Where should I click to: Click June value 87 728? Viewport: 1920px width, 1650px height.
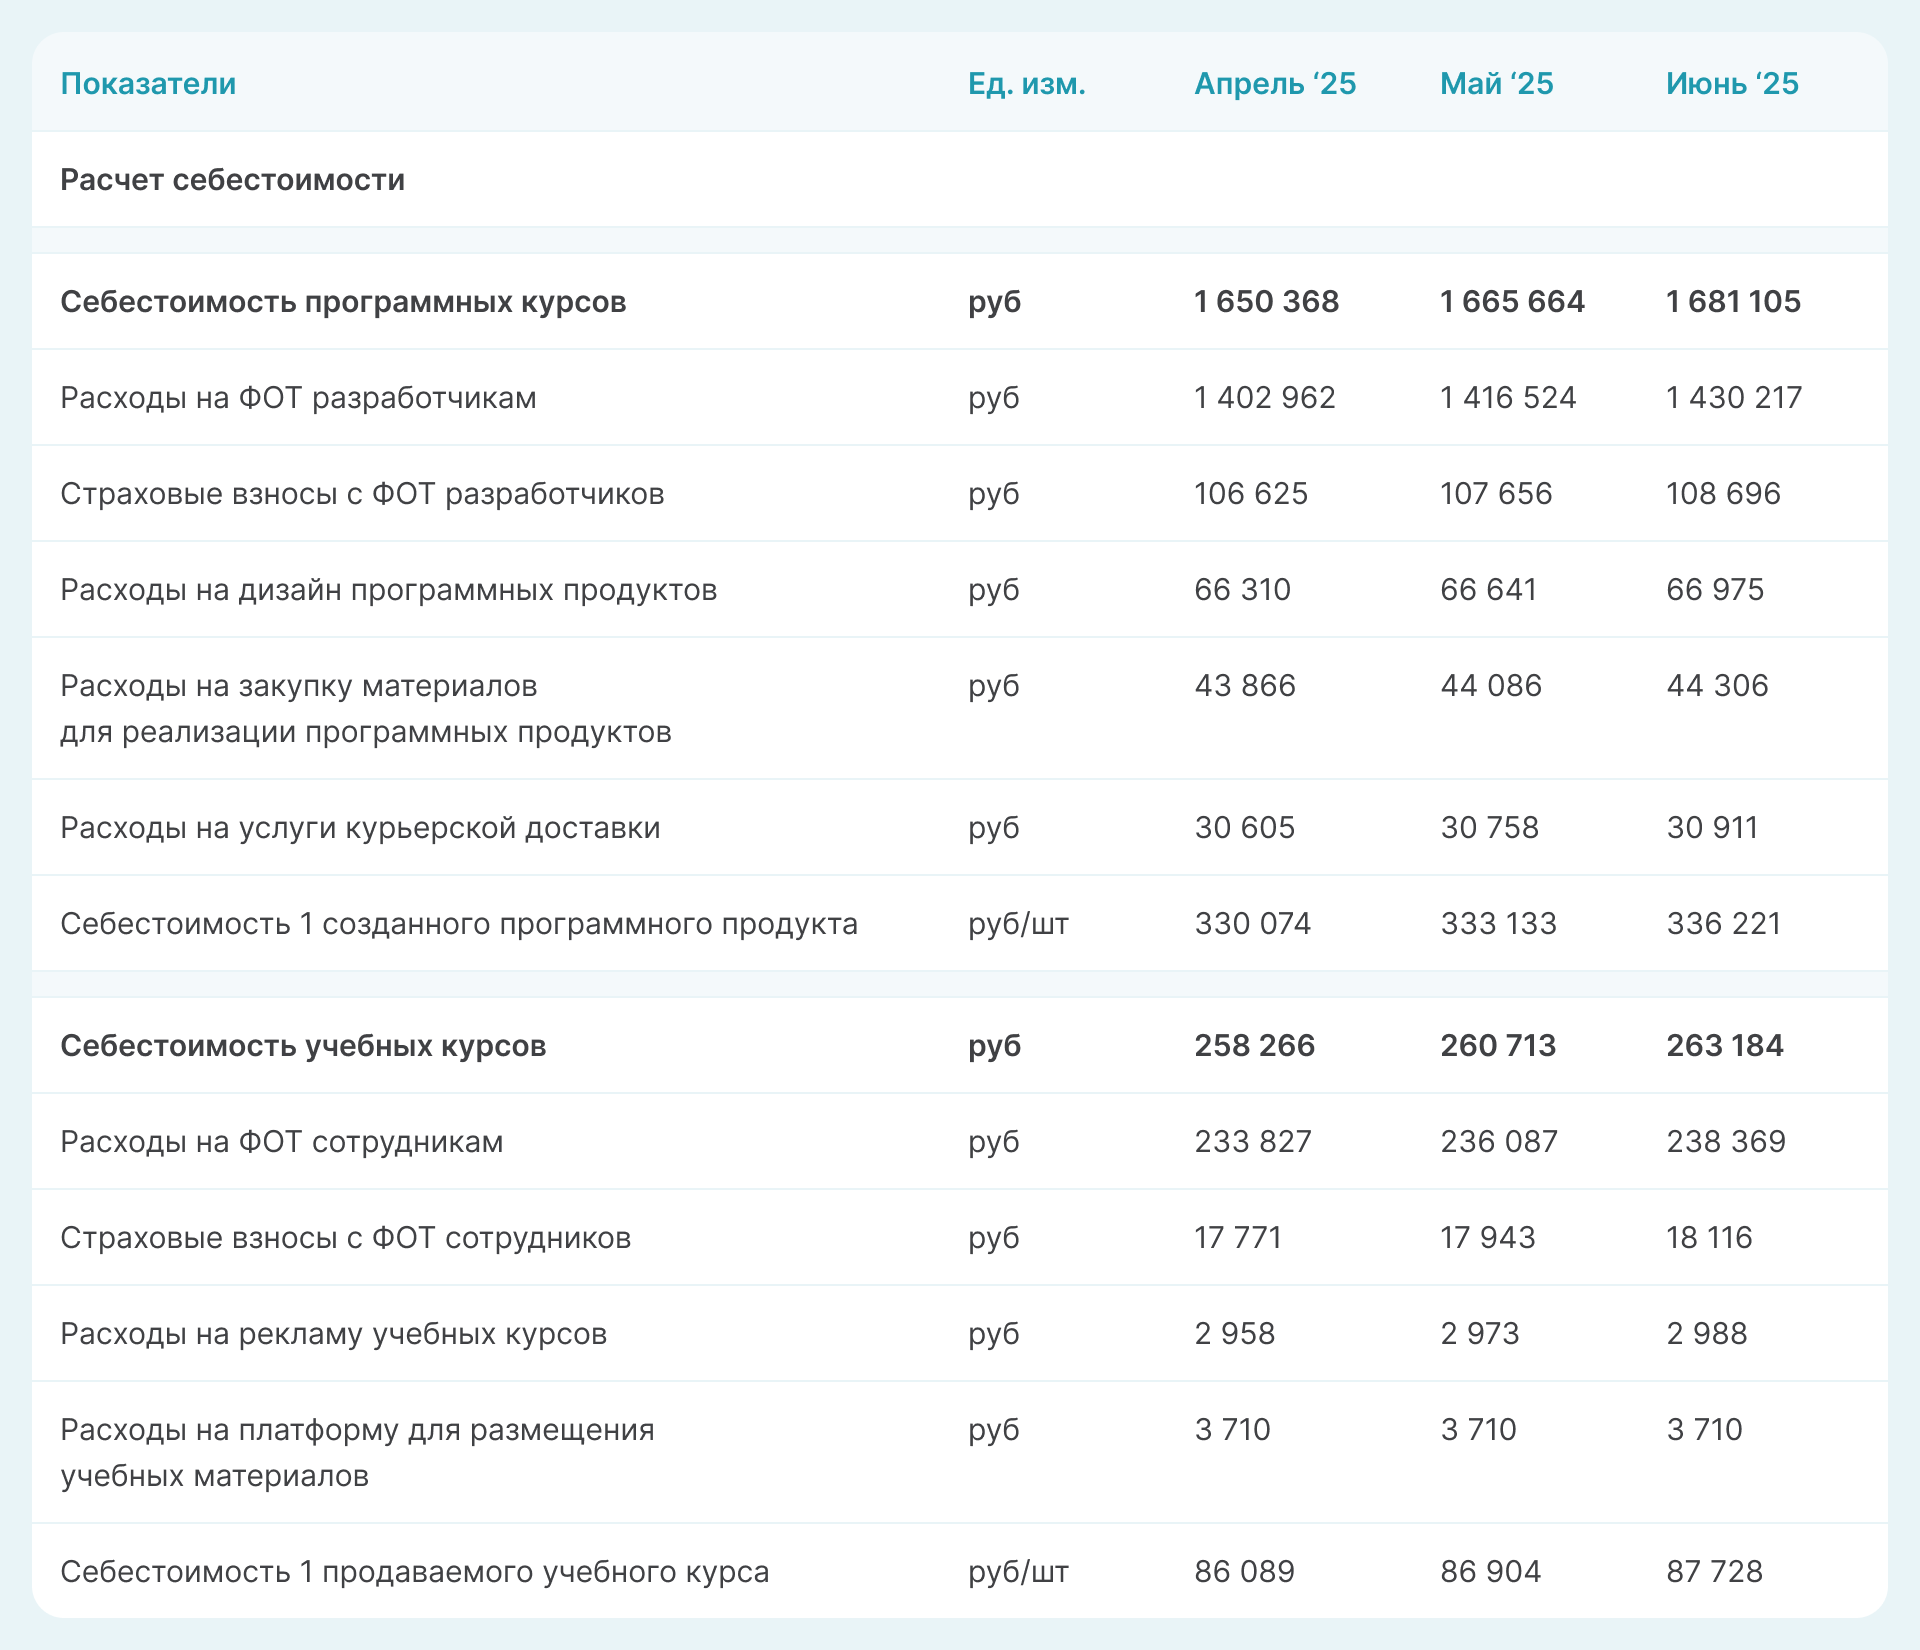click(1714, 1572)
